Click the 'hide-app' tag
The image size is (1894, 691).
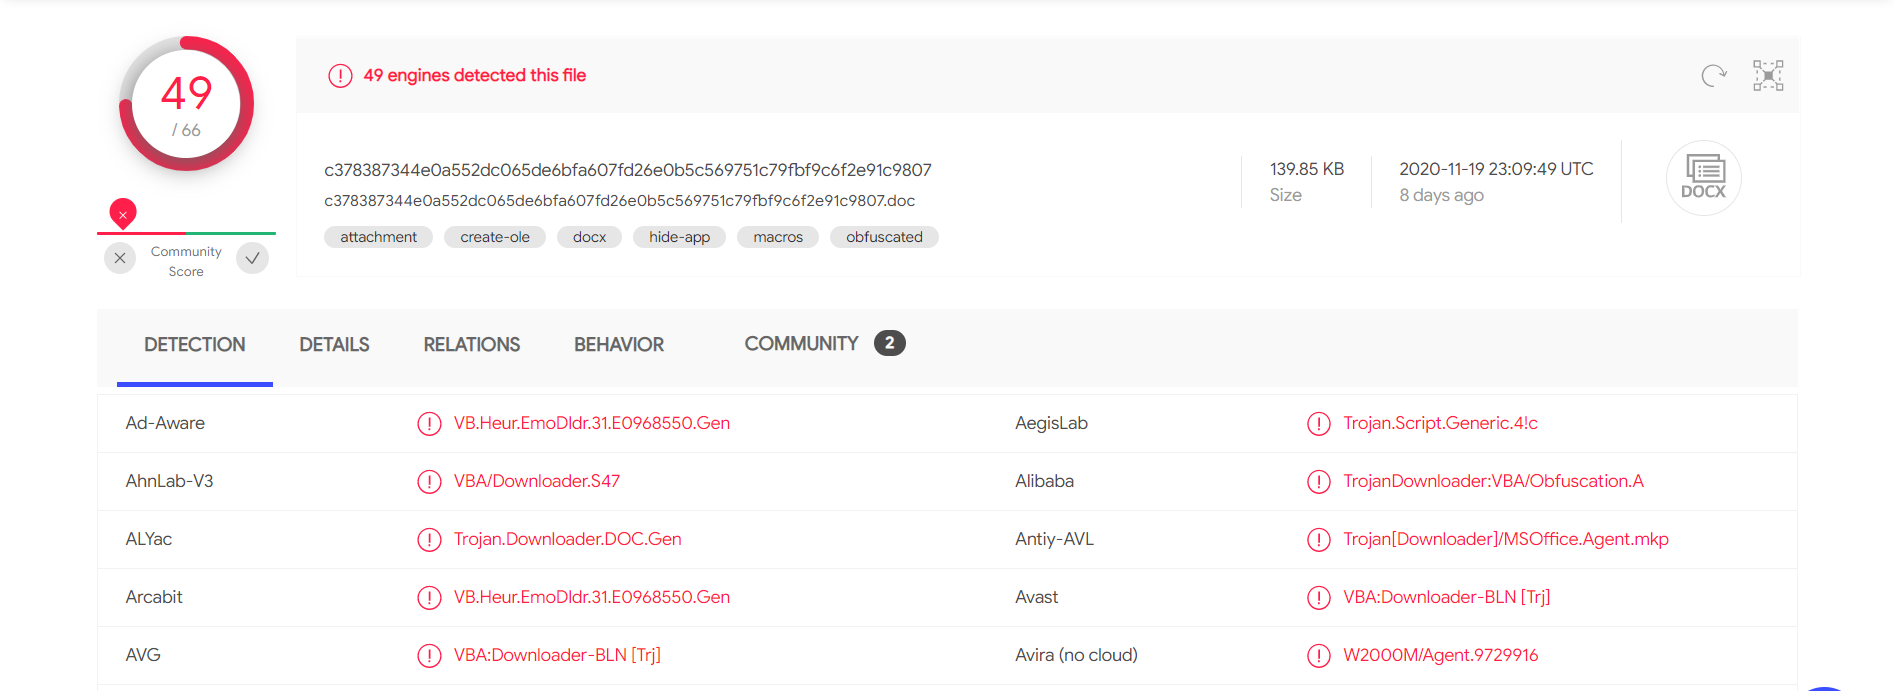click(x=679, y=237)
